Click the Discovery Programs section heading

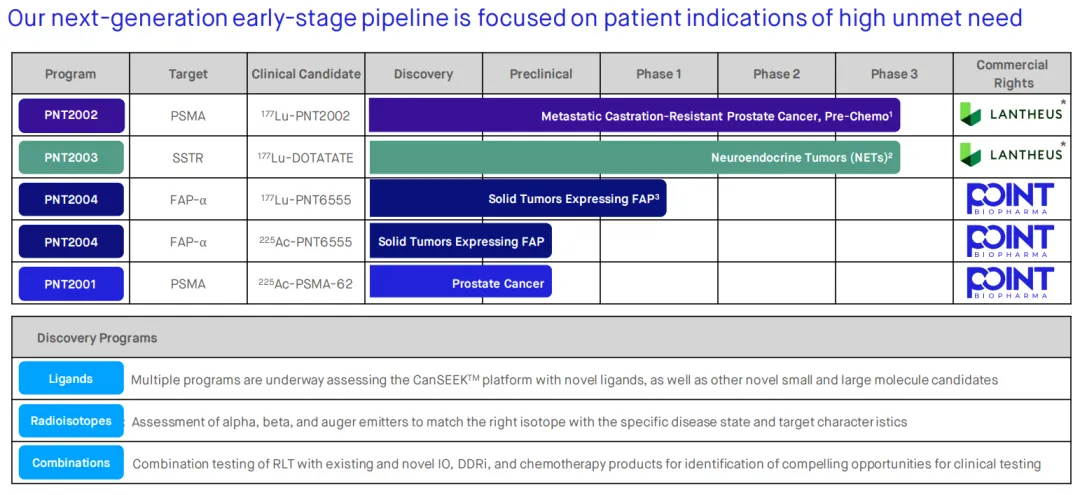(97, 338)
